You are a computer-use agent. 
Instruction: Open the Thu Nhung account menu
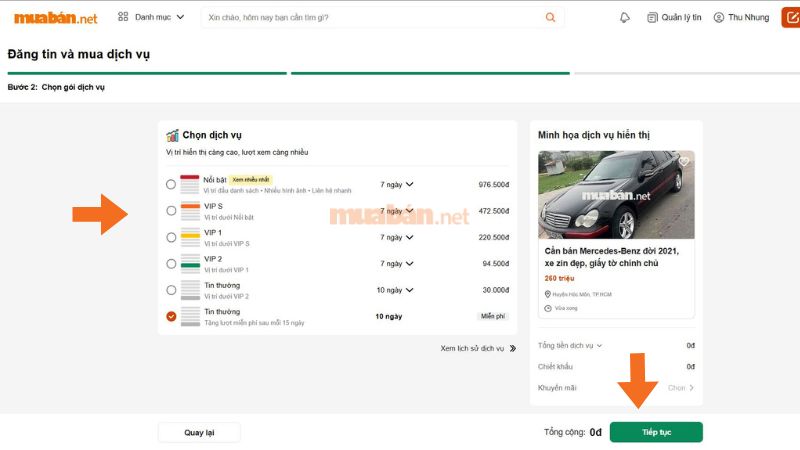pyautogui.click(x=749, y=17)
